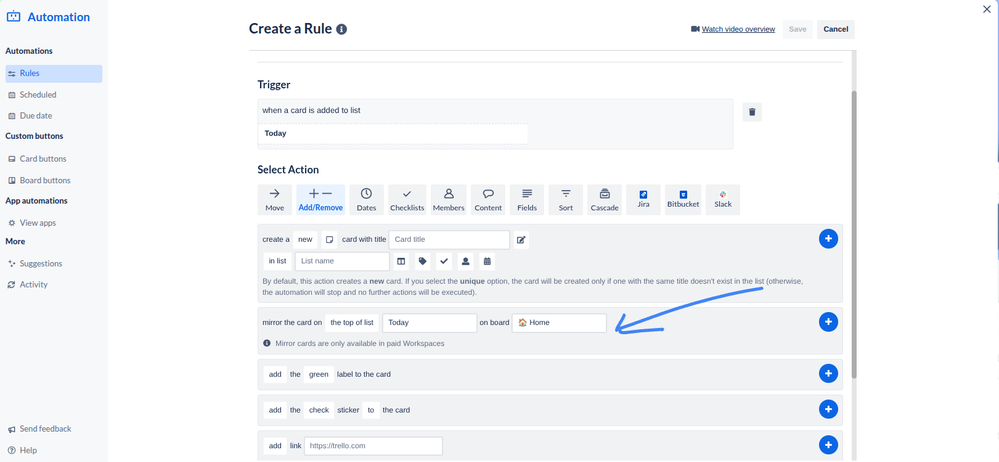Click the Cancel button

(836, 29)
